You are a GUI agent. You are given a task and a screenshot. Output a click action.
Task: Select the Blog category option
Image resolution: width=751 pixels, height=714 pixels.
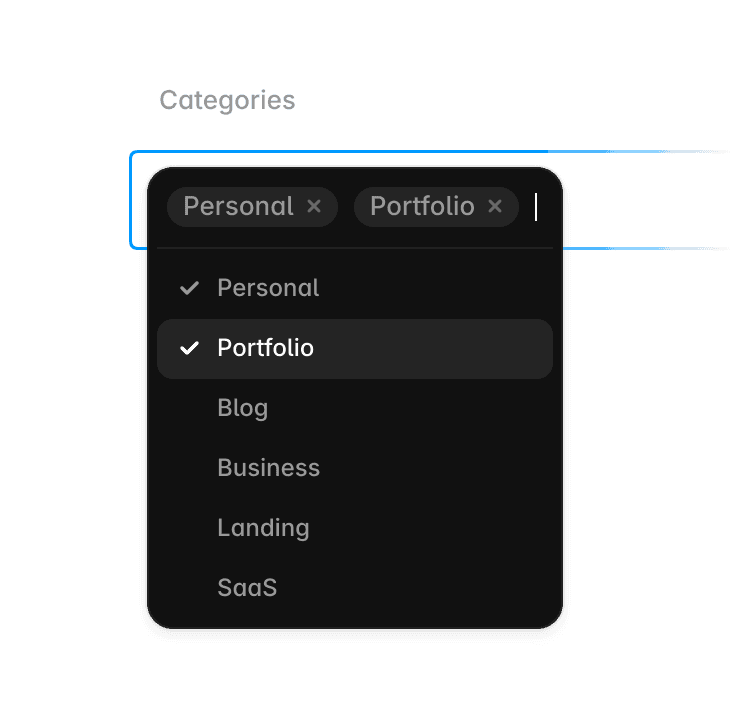(x=355, y=408)
